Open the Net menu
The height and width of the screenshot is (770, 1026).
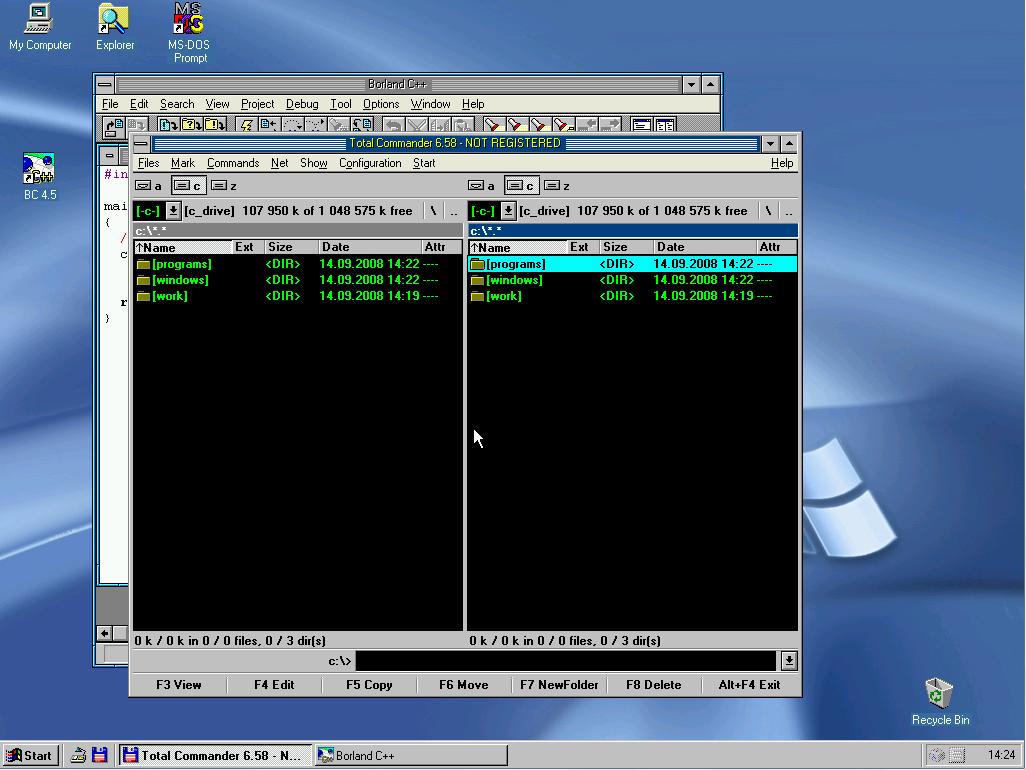click(x=279, y=163)
